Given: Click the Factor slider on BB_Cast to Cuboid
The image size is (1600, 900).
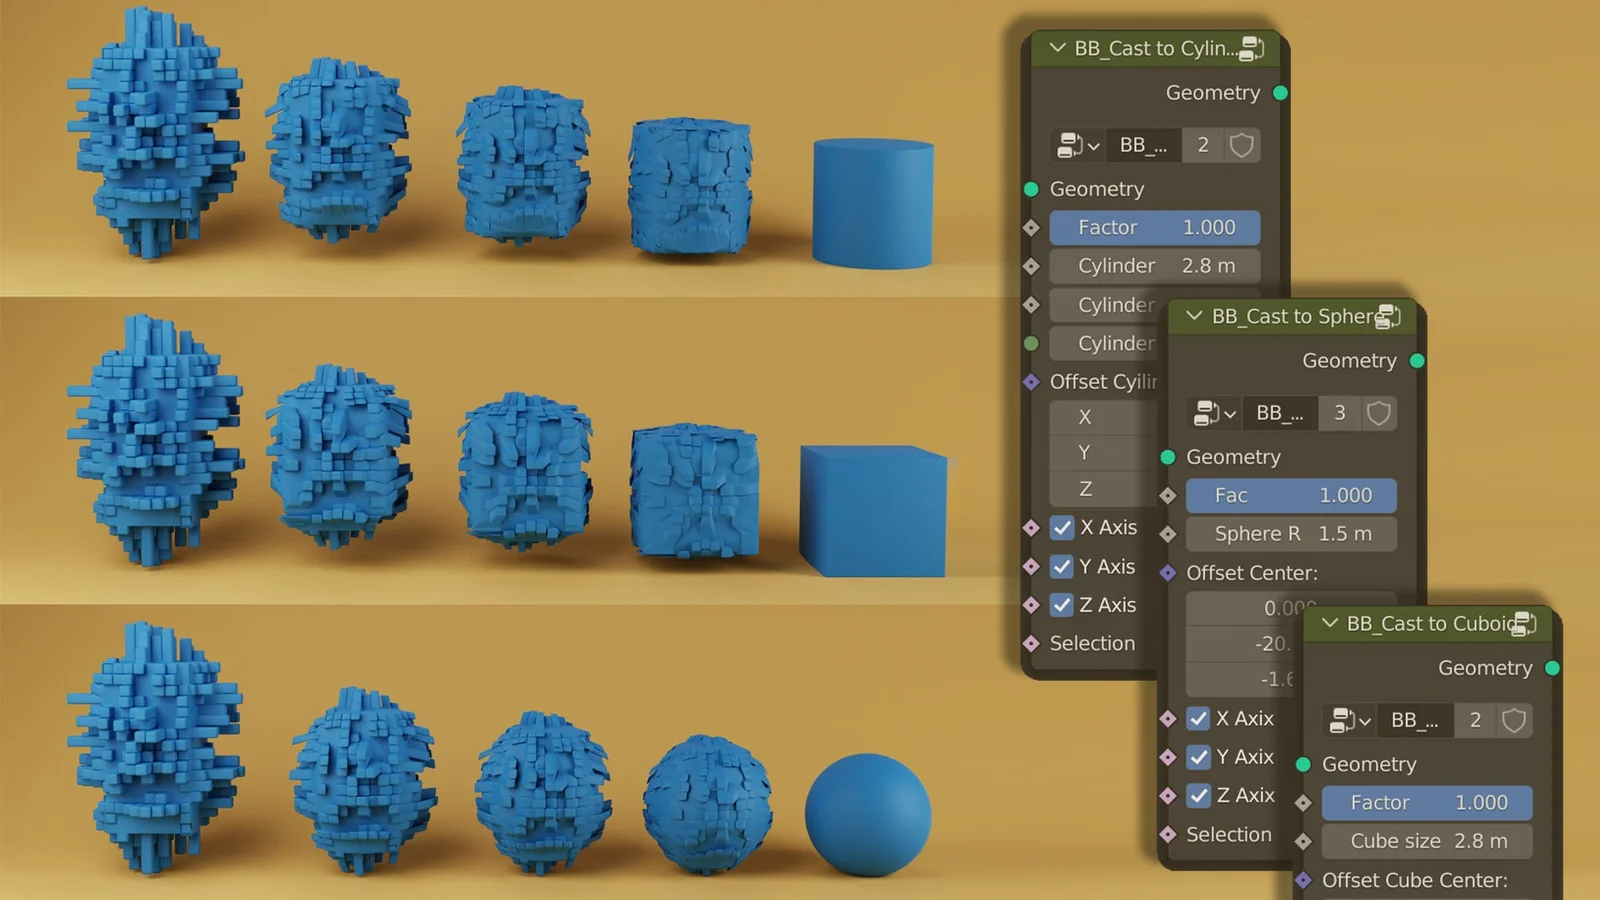Looking at the screenshot, I should click(x=1426, y=802).
